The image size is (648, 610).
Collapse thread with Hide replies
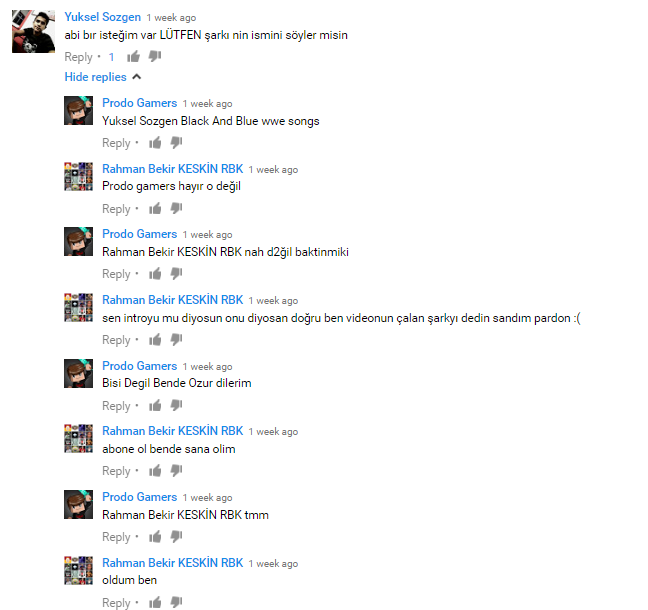tap(95, 77)
